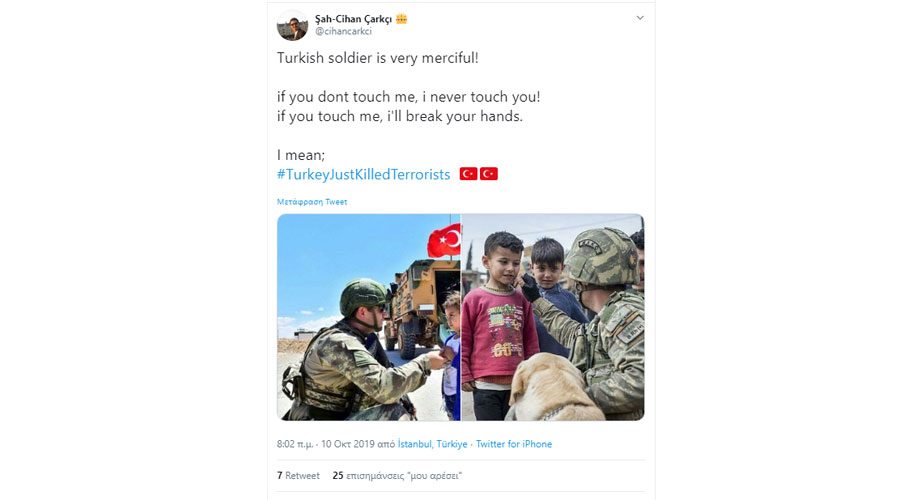
Task: View the 25 likes list
Action: click(397, 476)
